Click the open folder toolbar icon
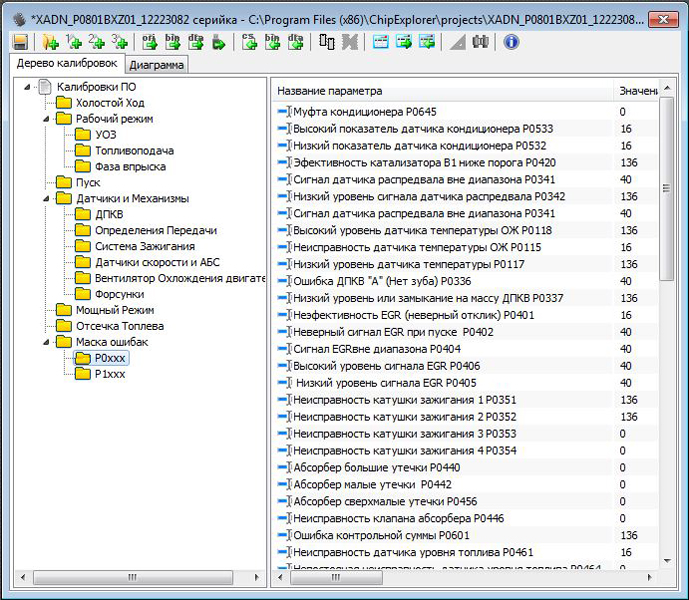 (x=49, y=41)
